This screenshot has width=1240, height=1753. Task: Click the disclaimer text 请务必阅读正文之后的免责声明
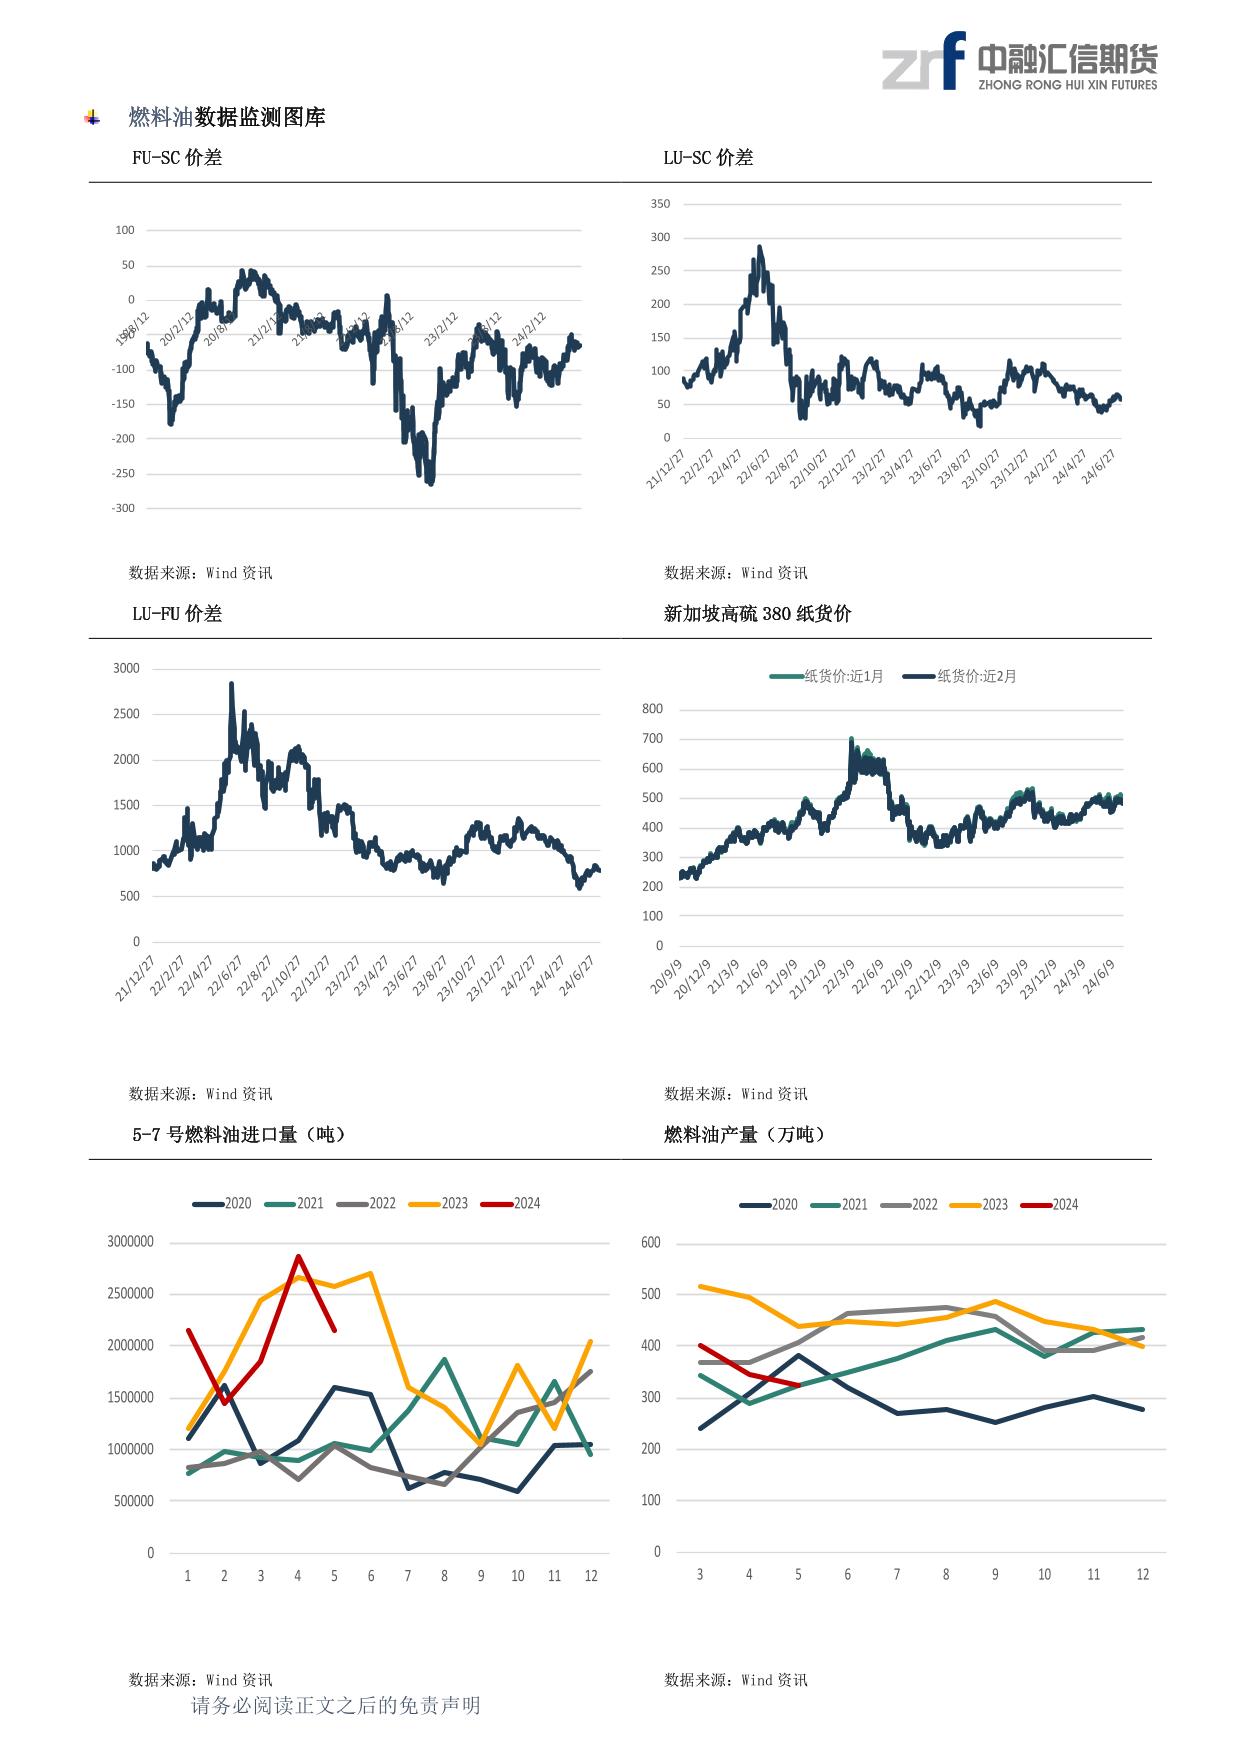tap(336, 1705)
